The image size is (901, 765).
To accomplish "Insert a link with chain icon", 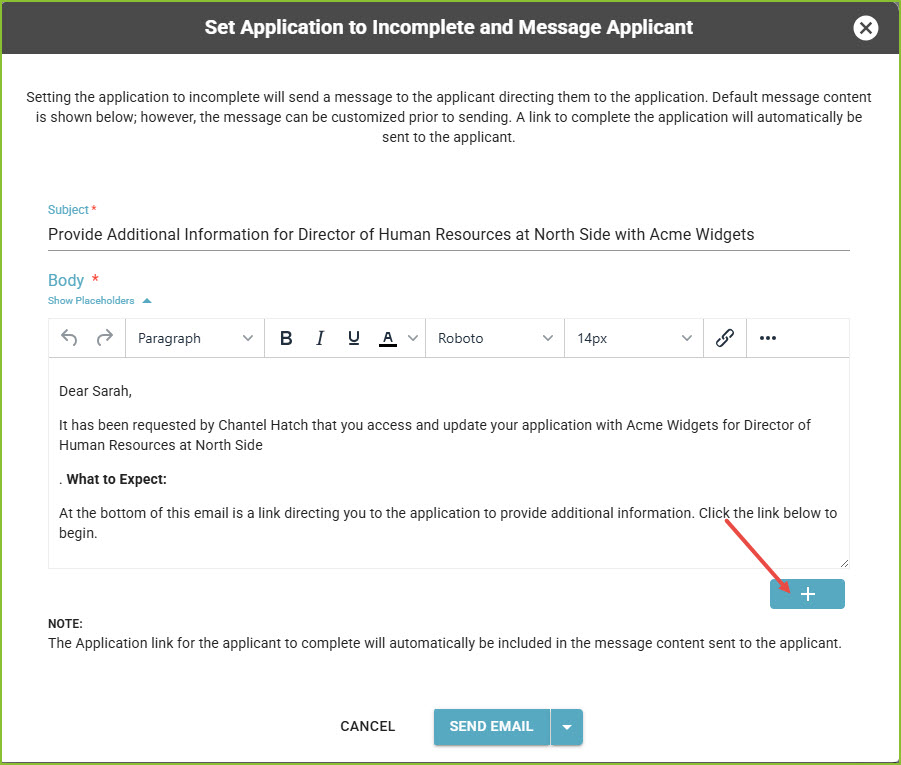I will pos(725,338).
